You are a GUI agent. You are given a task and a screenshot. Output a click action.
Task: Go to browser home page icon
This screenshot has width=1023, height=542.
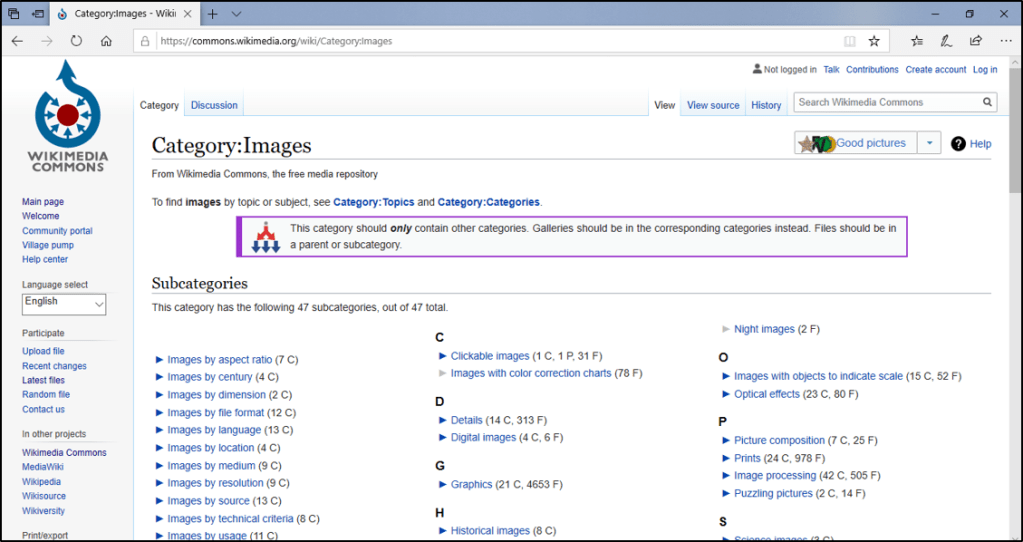coord(106,41)
